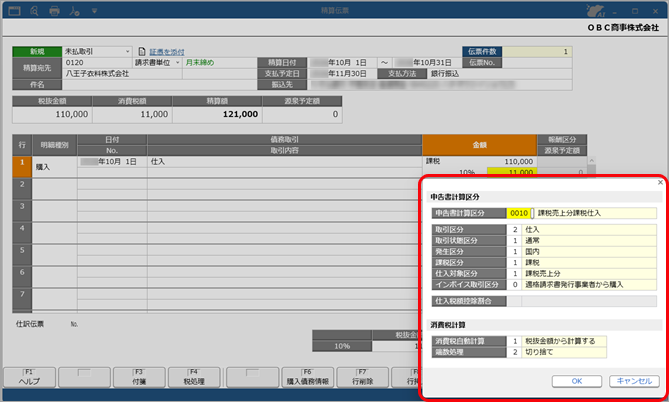Click the green 新規 status label

click(x=37, y=52)
